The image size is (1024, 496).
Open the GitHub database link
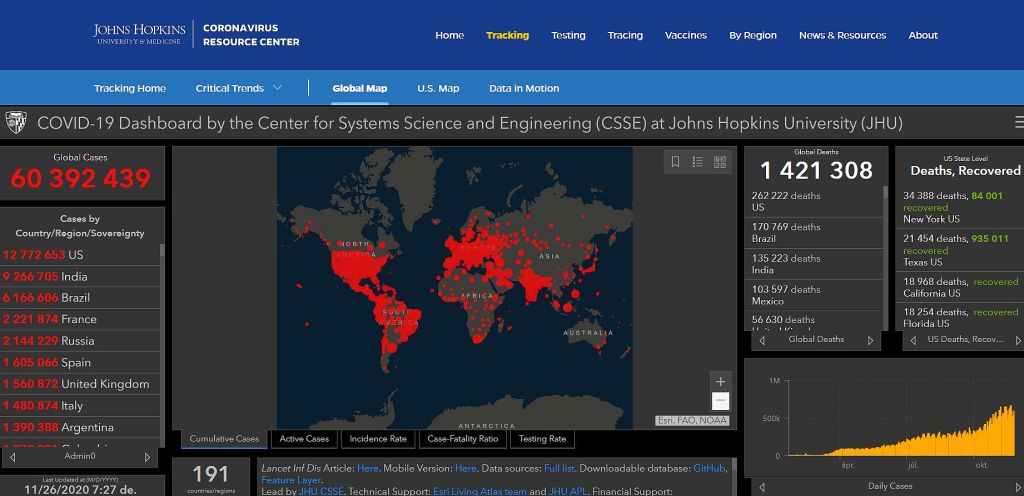709,468
